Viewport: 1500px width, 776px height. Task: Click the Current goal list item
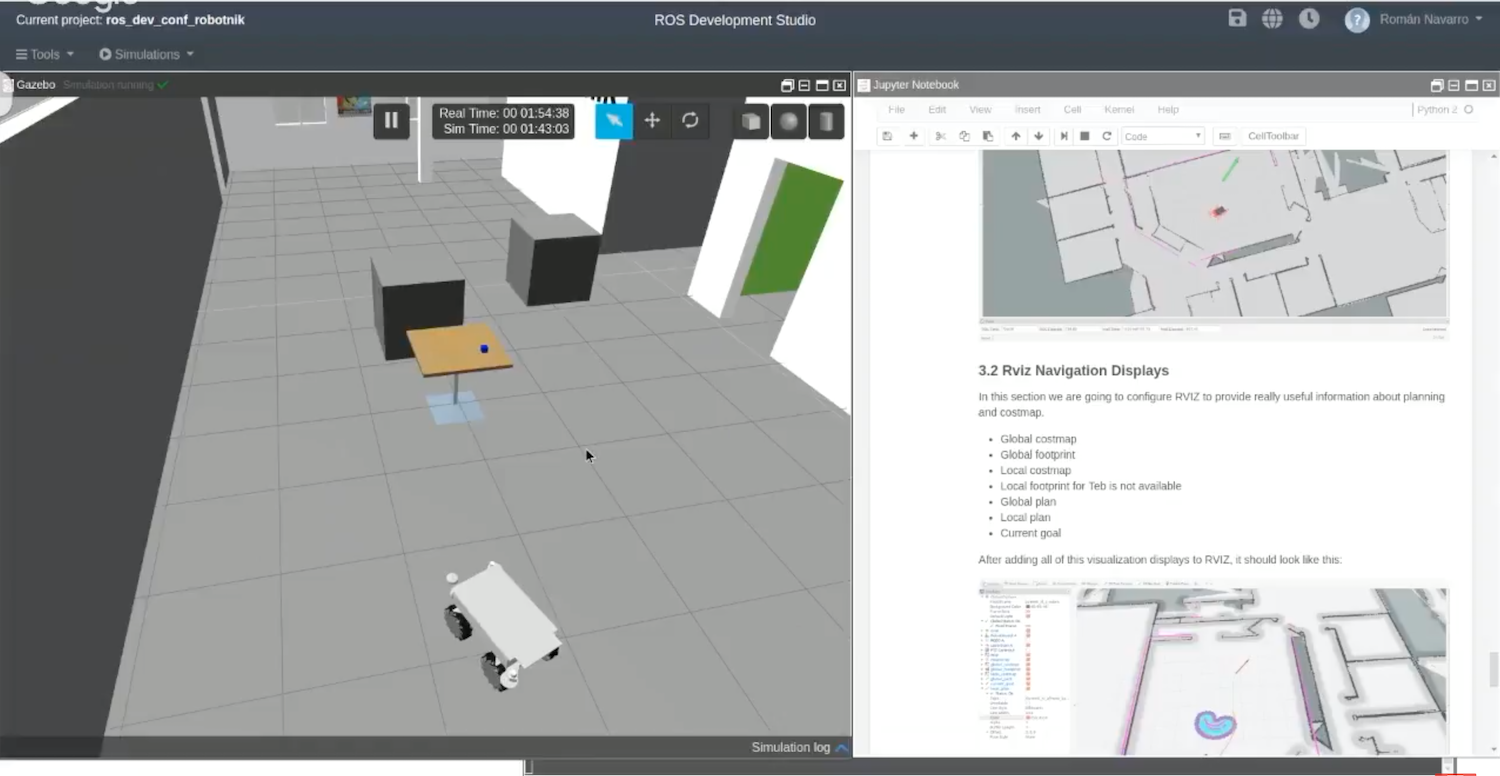[1030, 533]
